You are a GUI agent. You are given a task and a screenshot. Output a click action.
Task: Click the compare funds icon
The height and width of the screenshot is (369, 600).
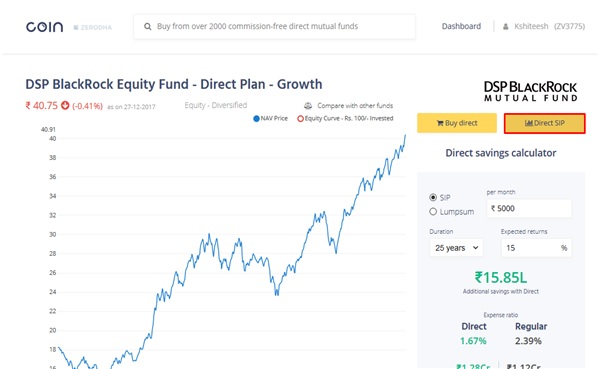point(308,106)
